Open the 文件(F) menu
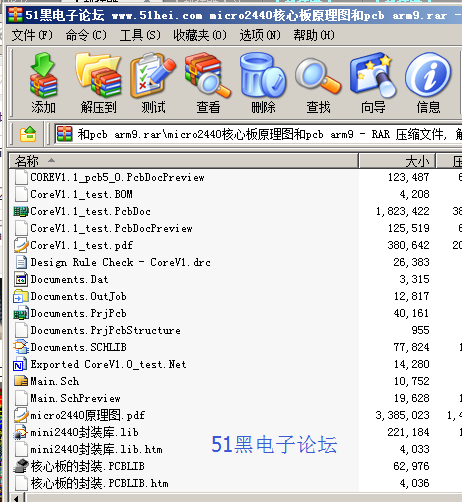Viewport: 462px width, 502px height. coord(32,35)
